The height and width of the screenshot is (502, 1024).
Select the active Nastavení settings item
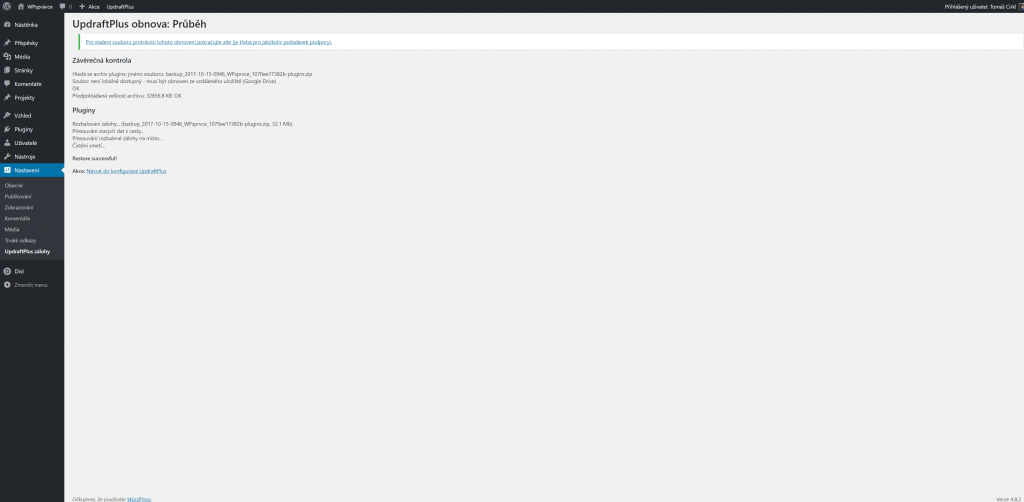[x=32, y=170]
